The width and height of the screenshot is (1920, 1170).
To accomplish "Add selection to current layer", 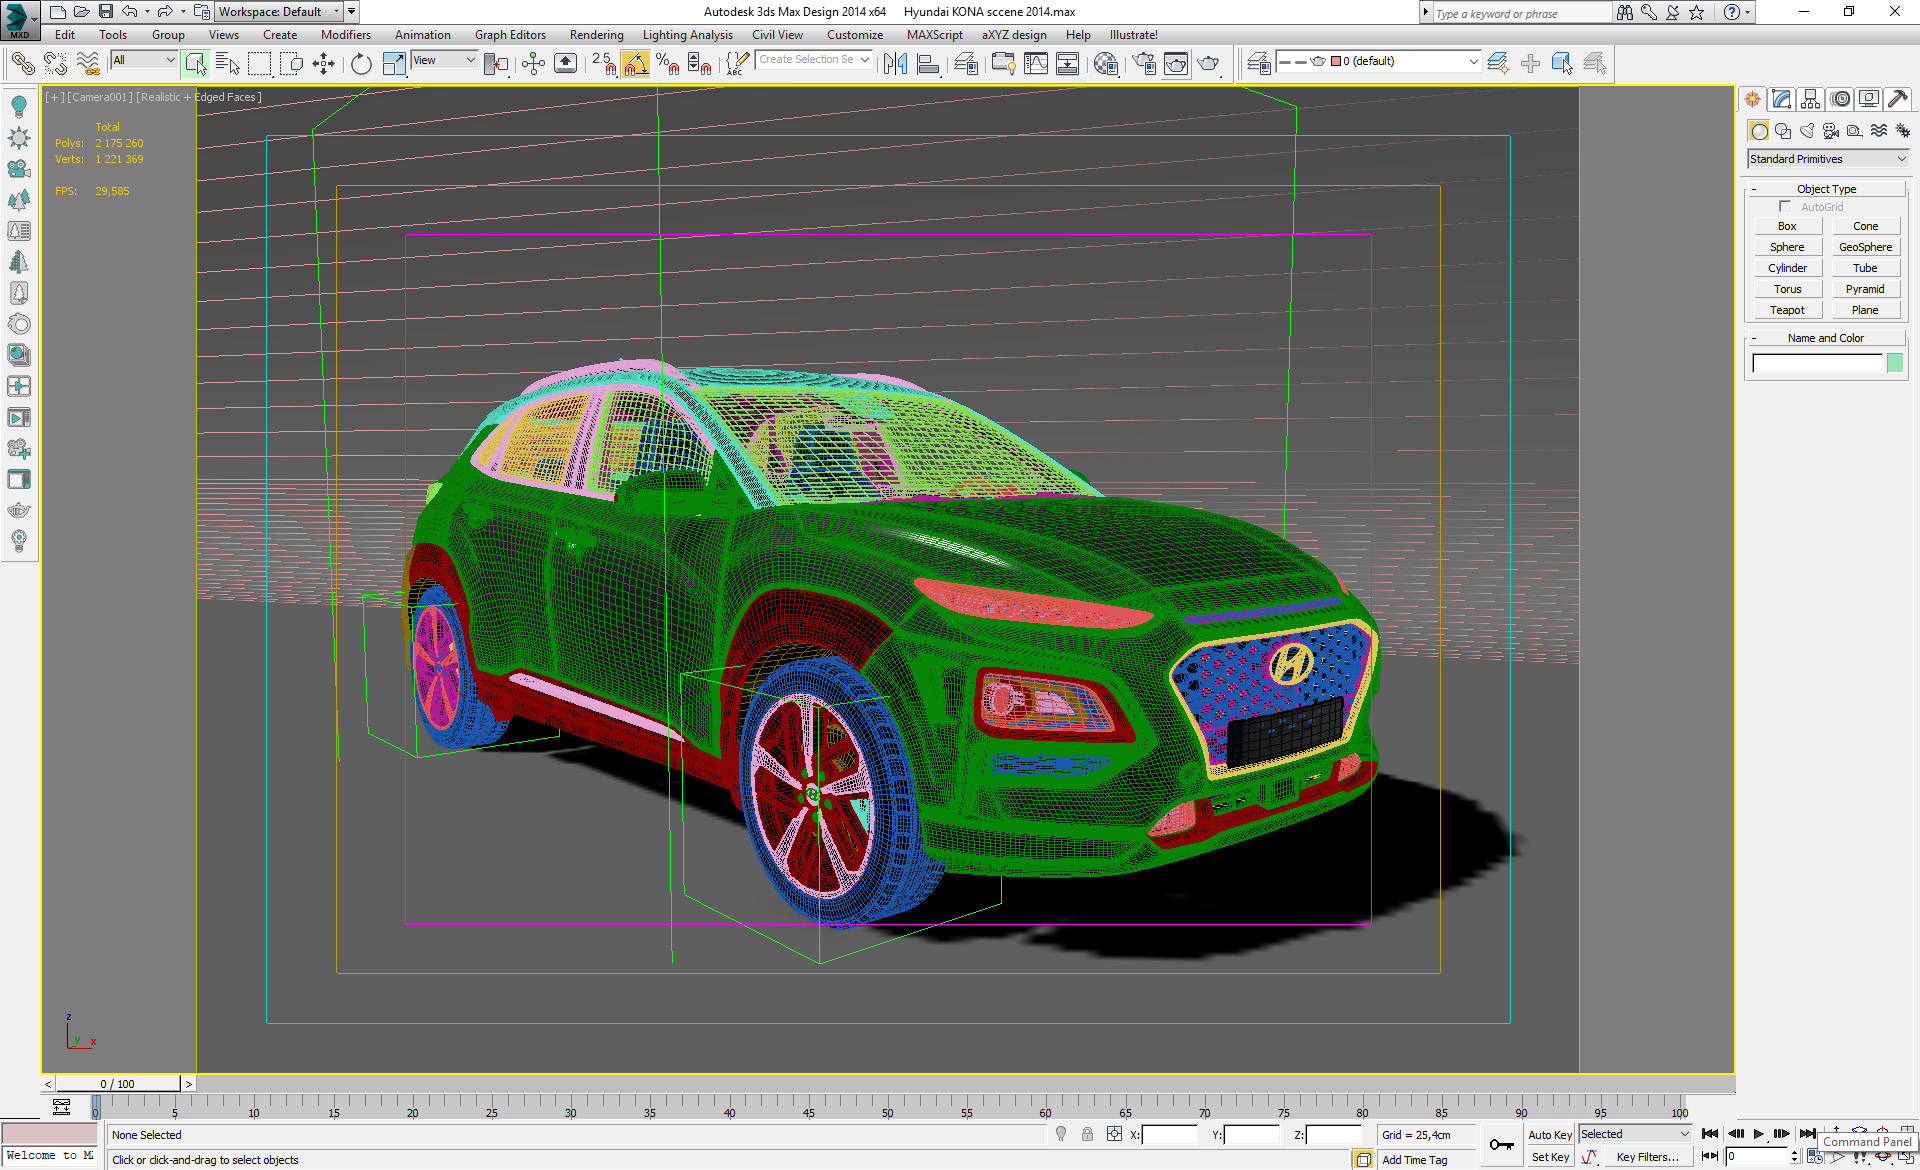I will [x=1530, y=64].
